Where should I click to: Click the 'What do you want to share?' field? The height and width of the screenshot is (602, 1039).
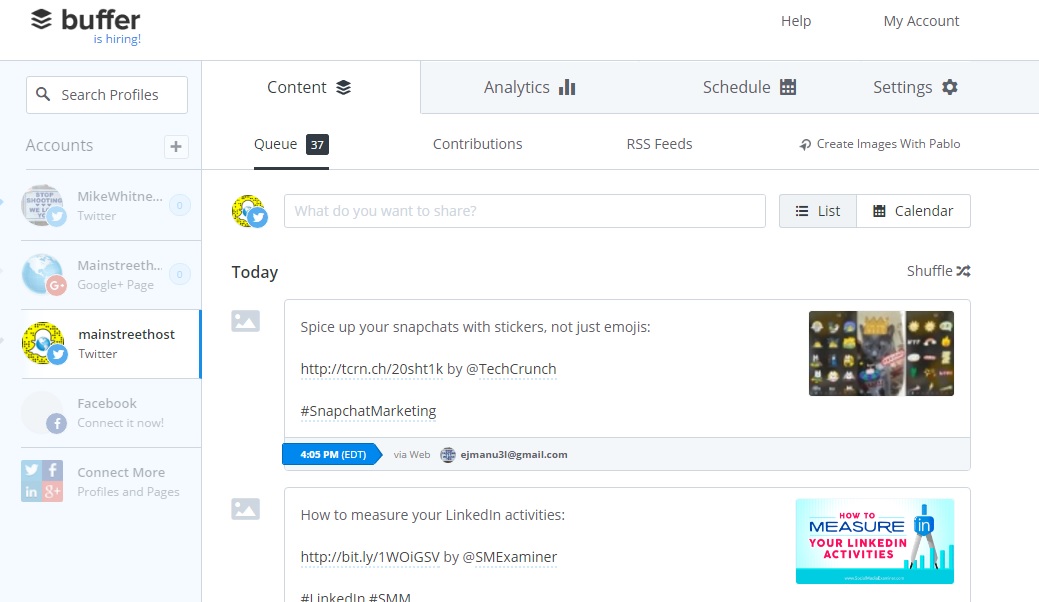click(524, 211)
